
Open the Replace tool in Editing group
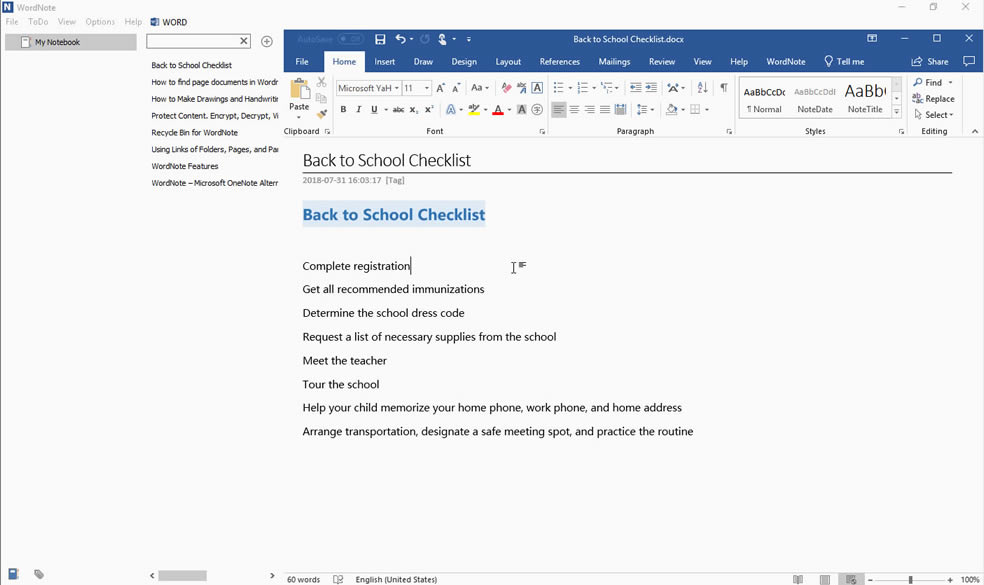click(936, 98)
